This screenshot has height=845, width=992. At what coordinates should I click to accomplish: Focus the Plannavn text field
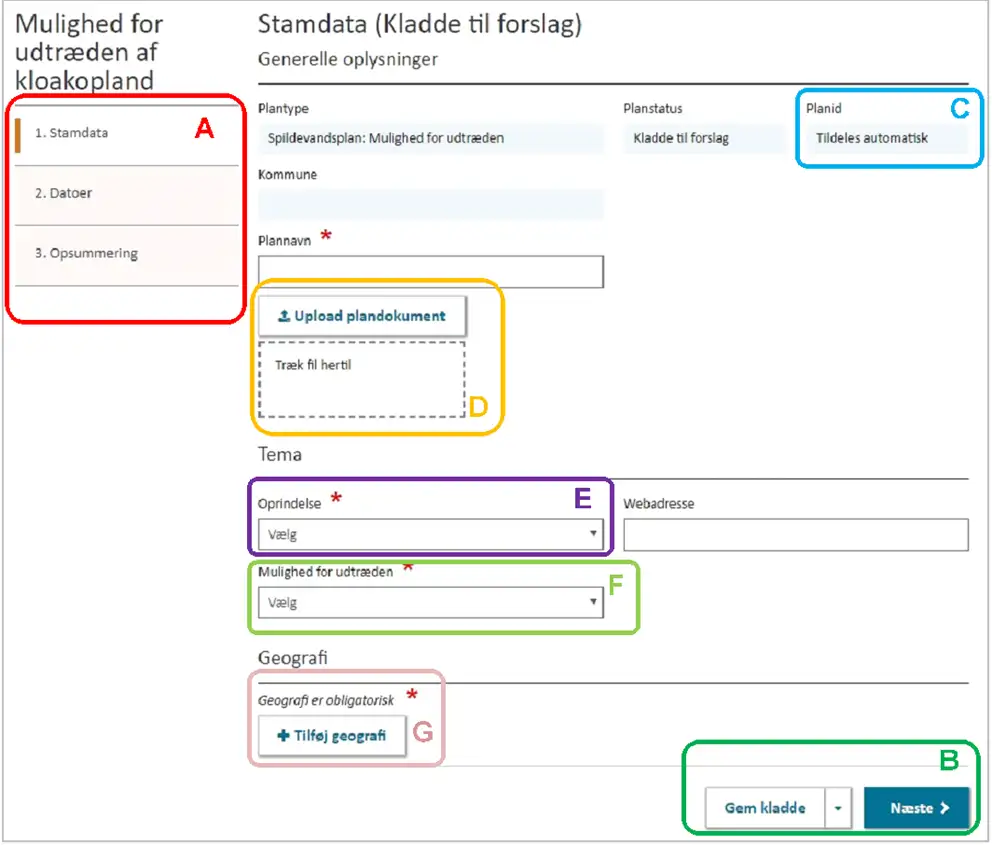tap(430, 272)
